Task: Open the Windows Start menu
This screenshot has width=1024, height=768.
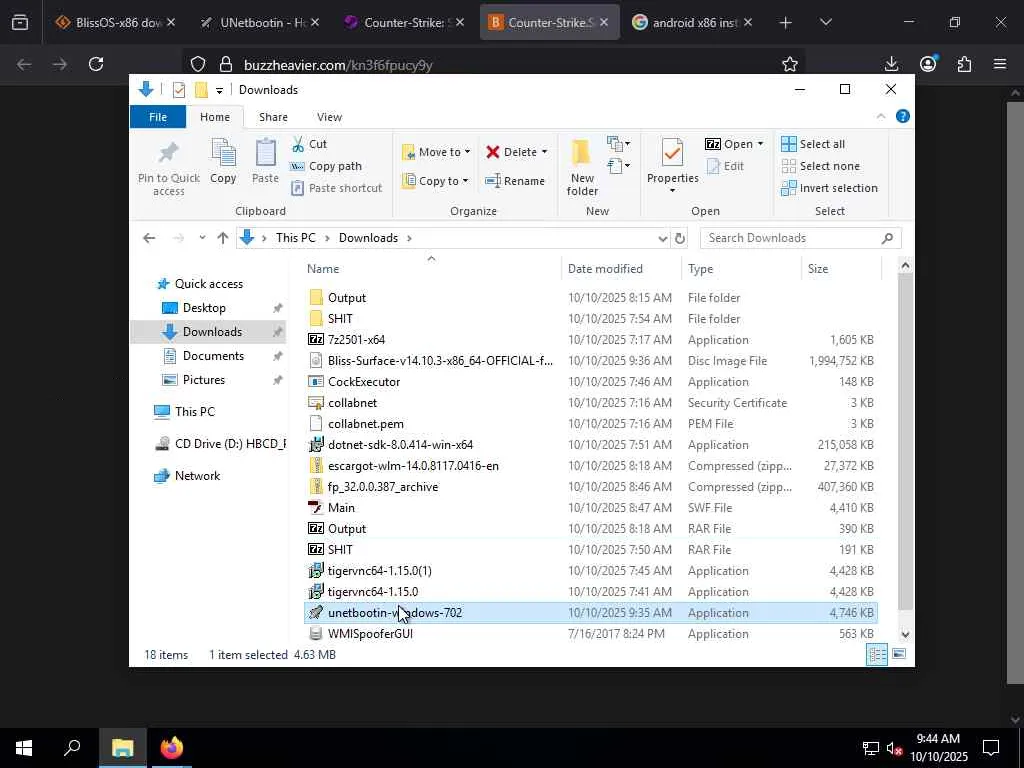Action: click(x=24, y=748)
